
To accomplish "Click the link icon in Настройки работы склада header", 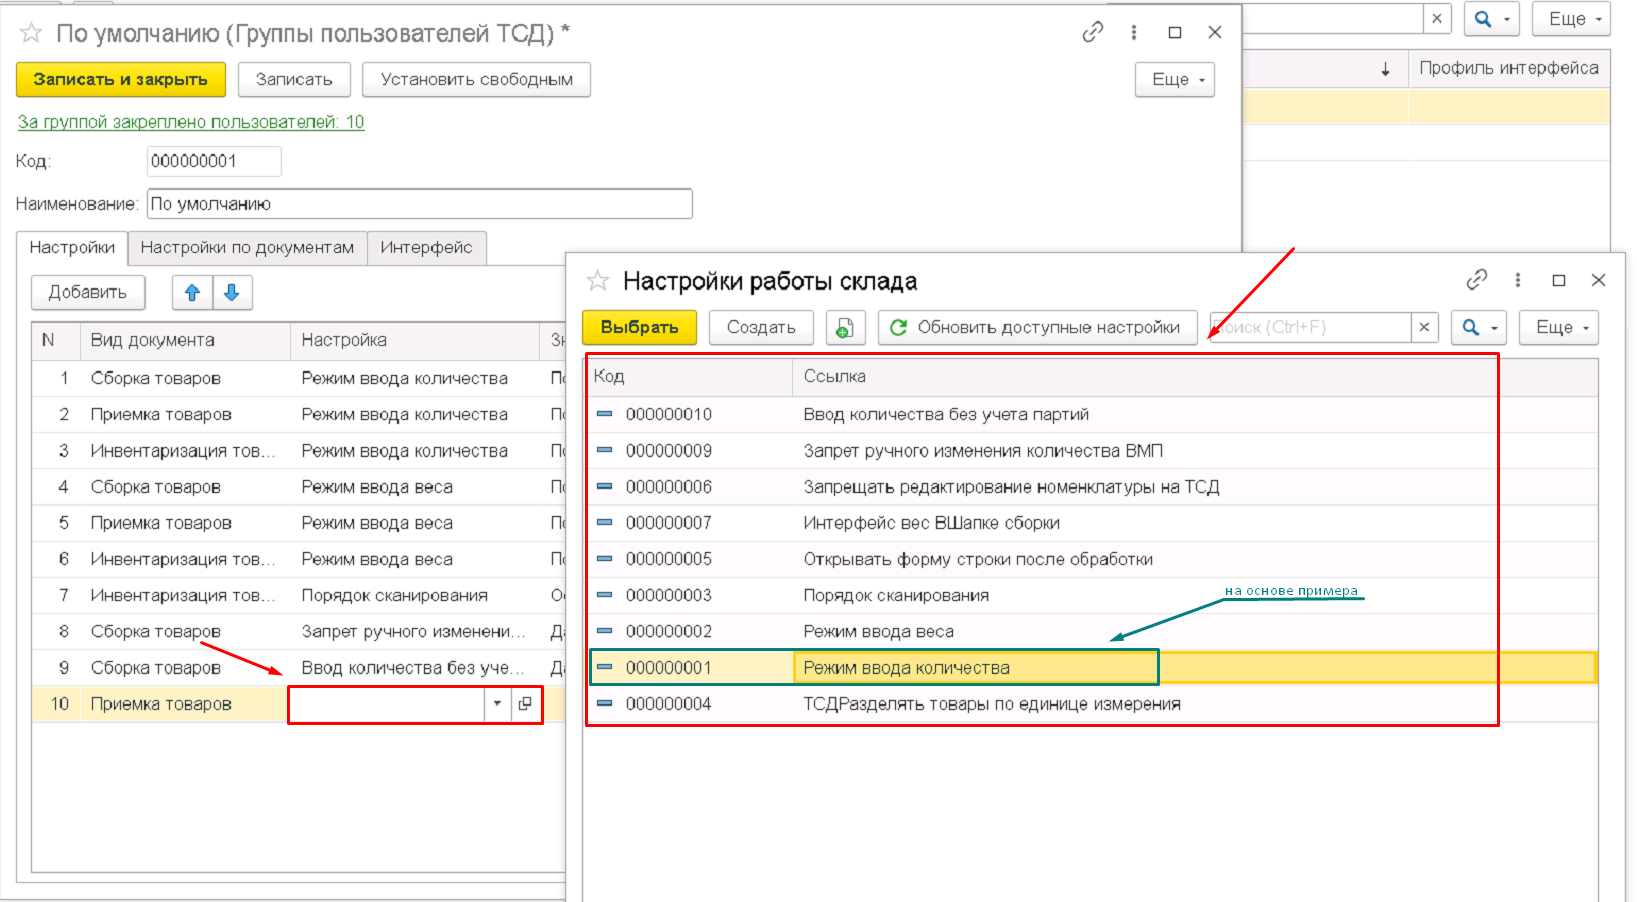I will point(1476,280).
